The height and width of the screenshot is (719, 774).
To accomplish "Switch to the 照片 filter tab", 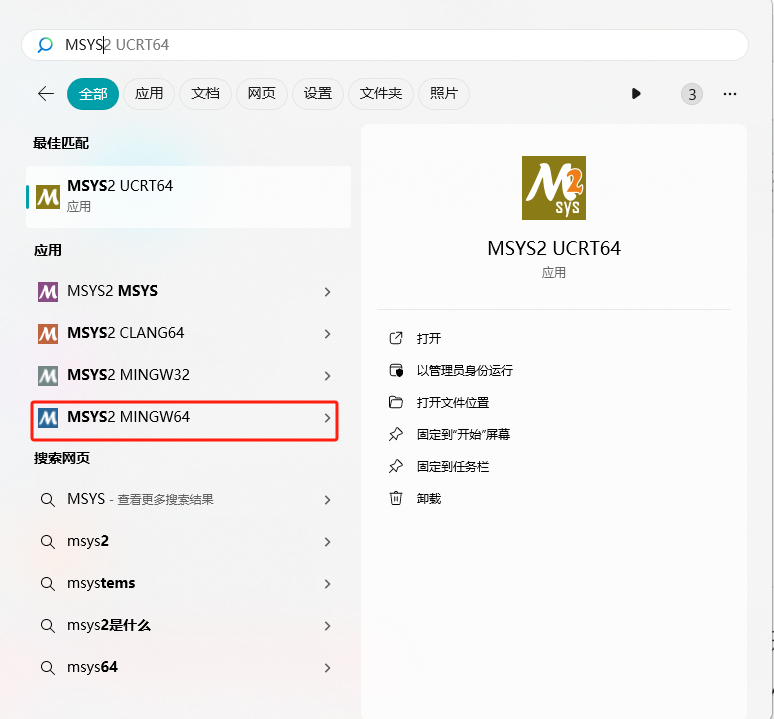I will pos(444,94).
